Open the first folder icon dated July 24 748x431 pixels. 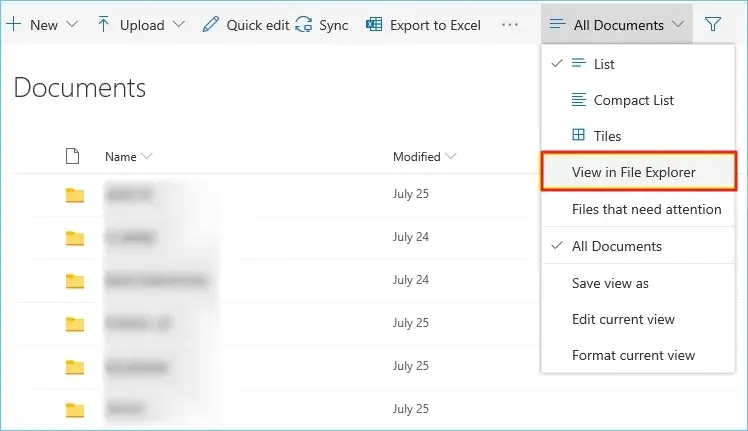coord(75,238)
